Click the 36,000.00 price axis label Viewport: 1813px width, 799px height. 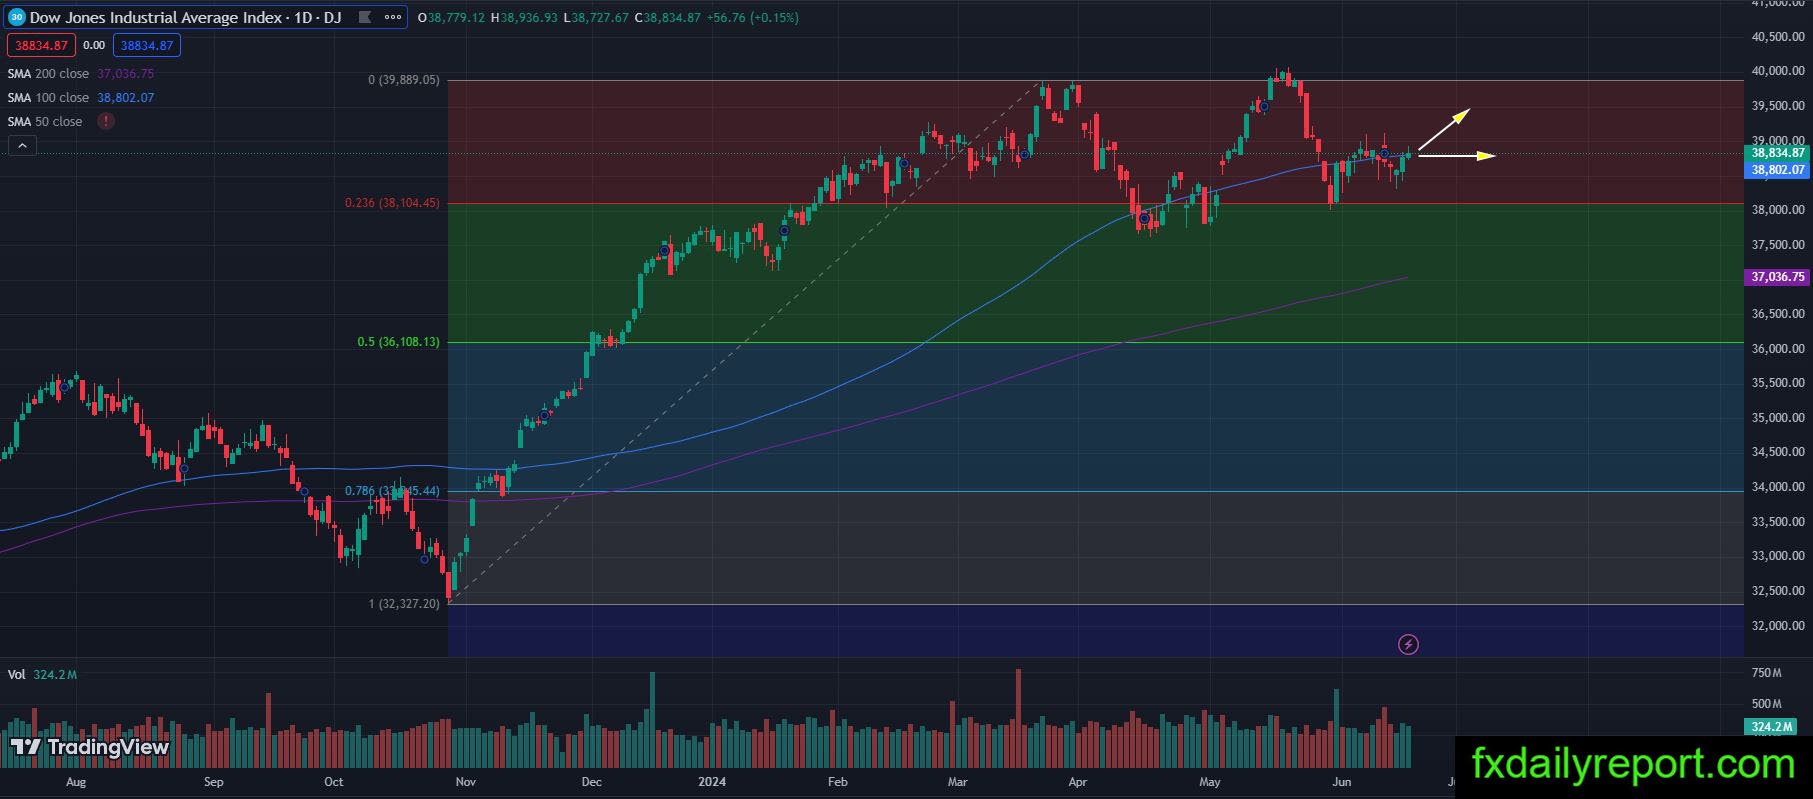(x=1778, y=348)
